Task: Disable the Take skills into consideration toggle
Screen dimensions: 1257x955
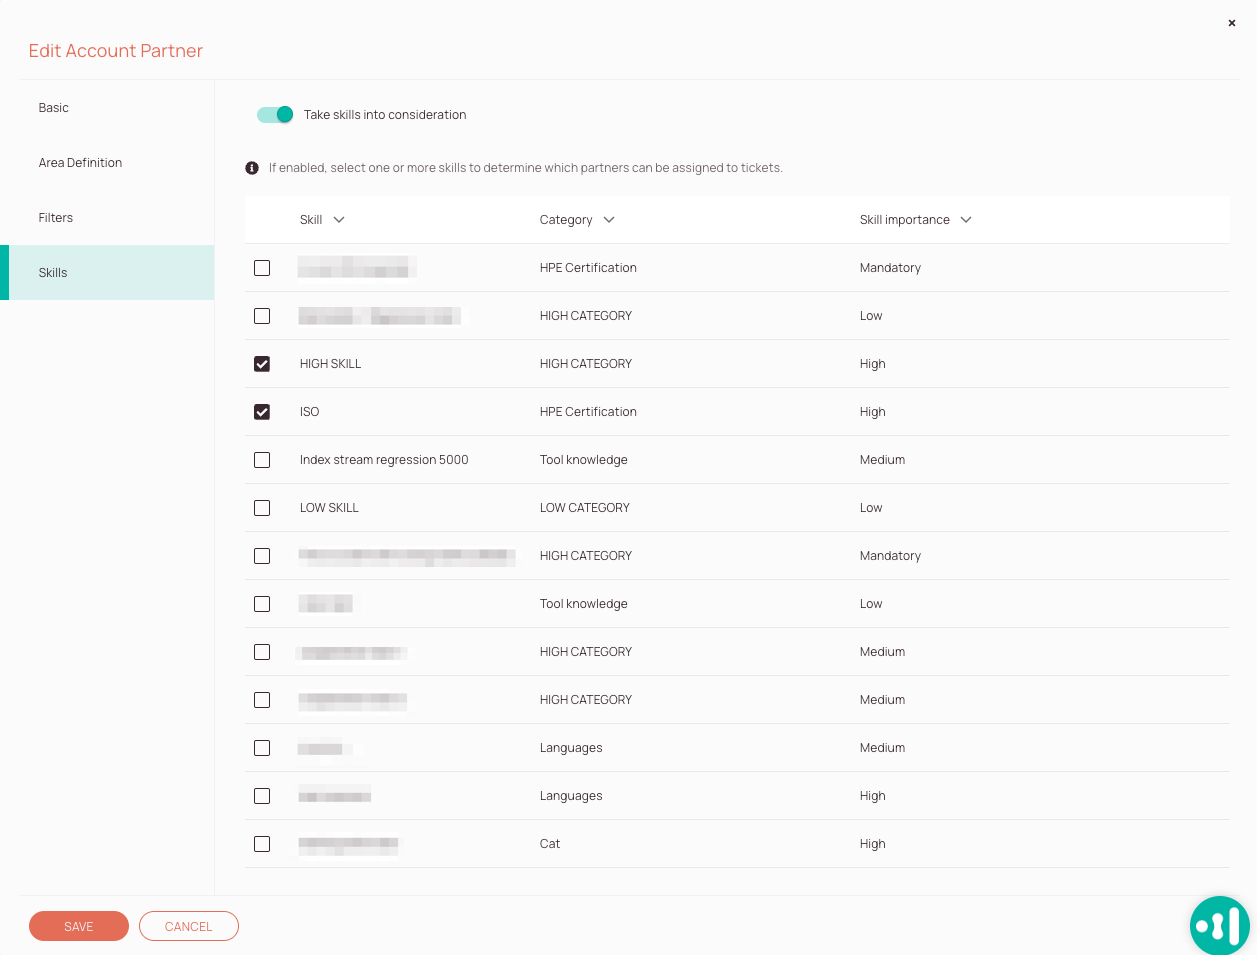Action: (x=275, y=114)
